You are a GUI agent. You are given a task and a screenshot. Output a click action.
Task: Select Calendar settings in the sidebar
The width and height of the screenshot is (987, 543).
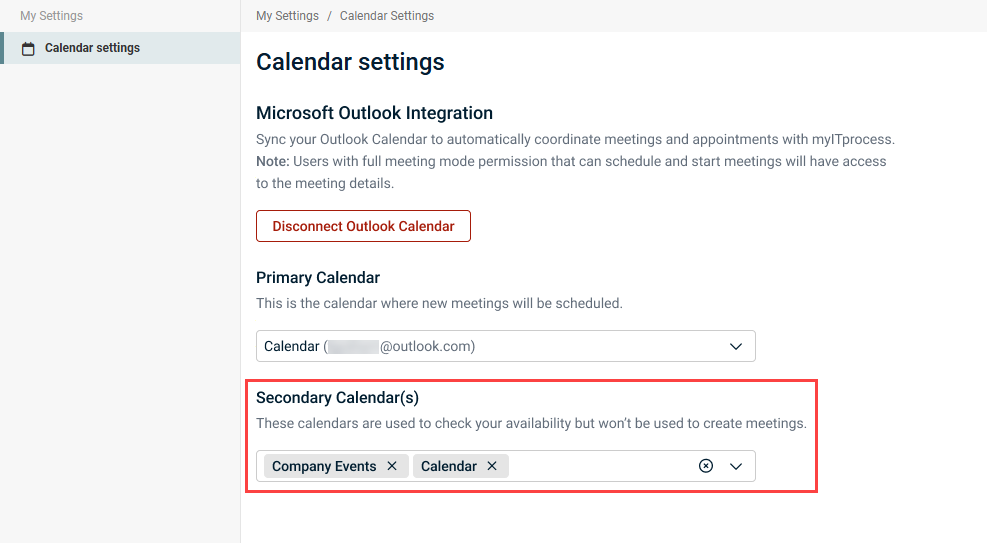coord(92,48)
